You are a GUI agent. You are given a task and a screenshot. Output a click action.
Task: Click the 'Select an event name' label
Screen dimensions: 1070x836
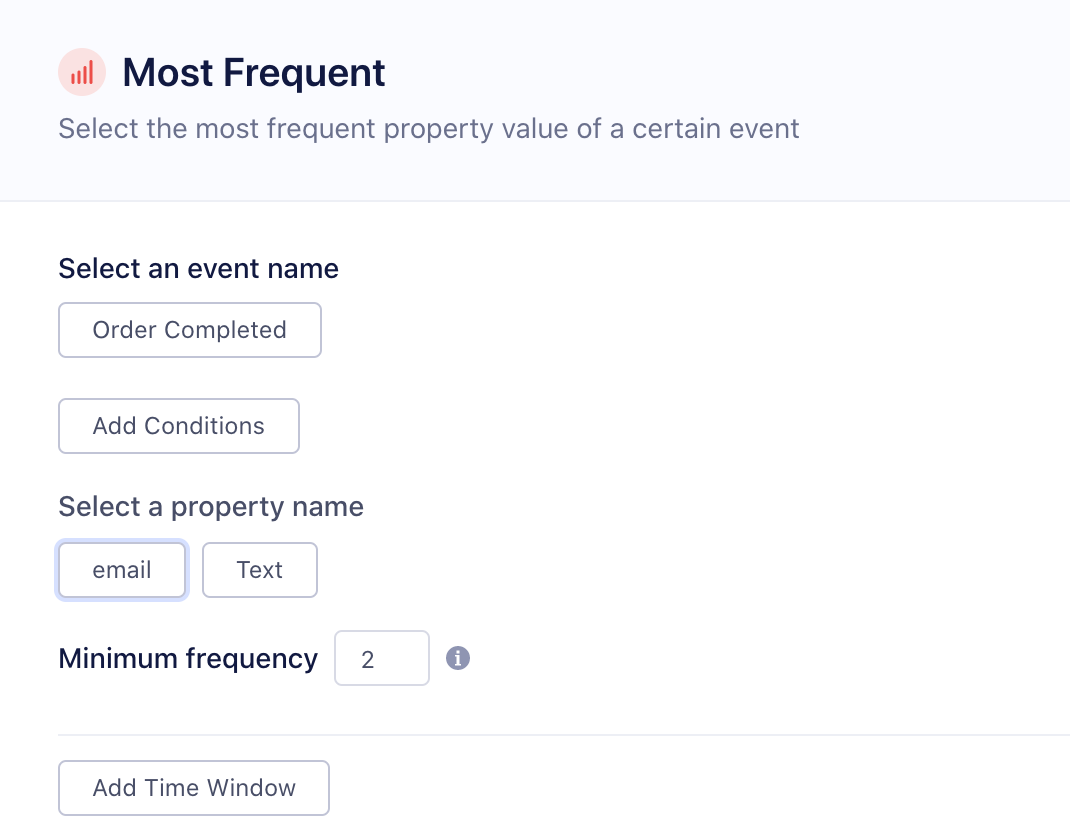point(198,268)
